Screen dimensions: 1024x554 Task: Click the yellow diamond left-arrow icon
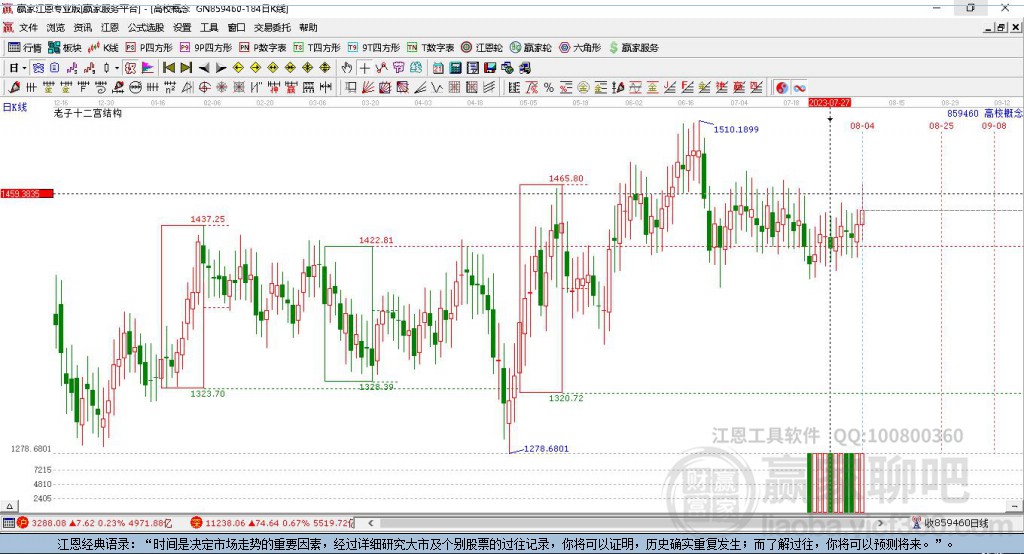click(238, 68)
